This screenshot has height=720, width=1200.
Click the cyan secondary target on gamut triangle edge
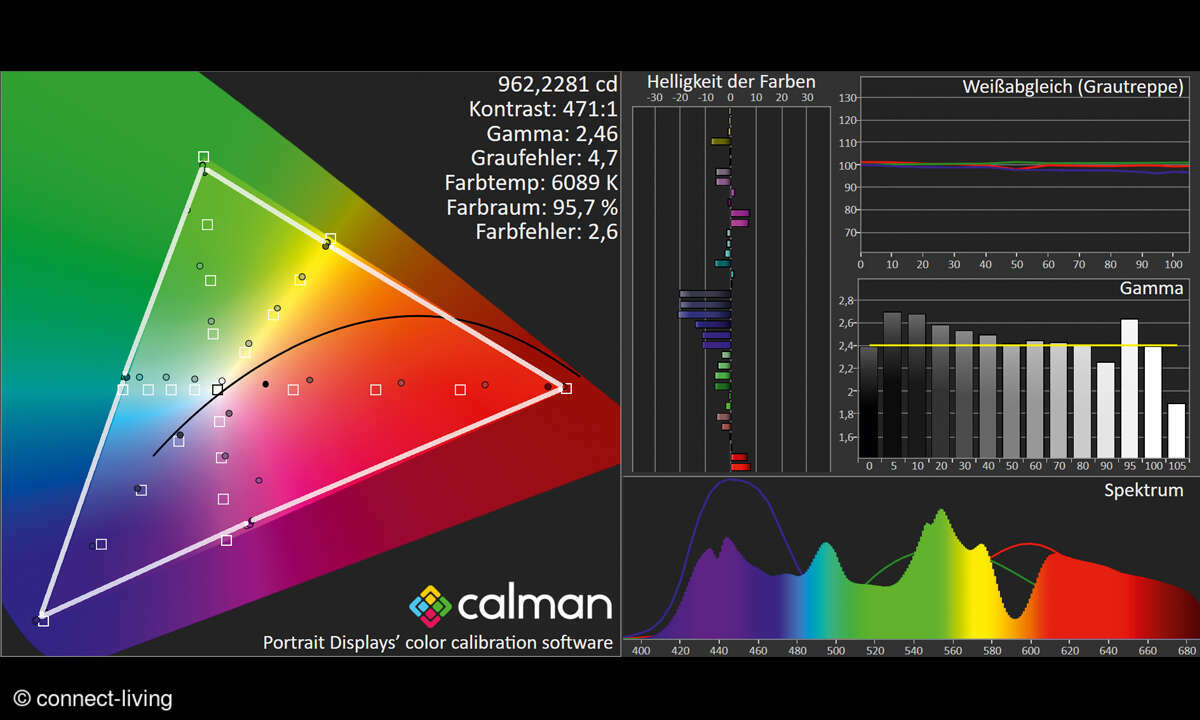pyautogui.click(x=123, y=389)
